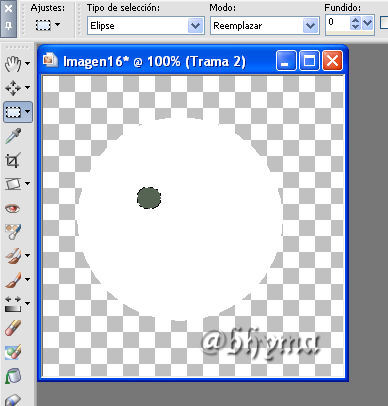Select the Makeover tool
The height and width of the screenshot is (406, 388).
point(13,232)
